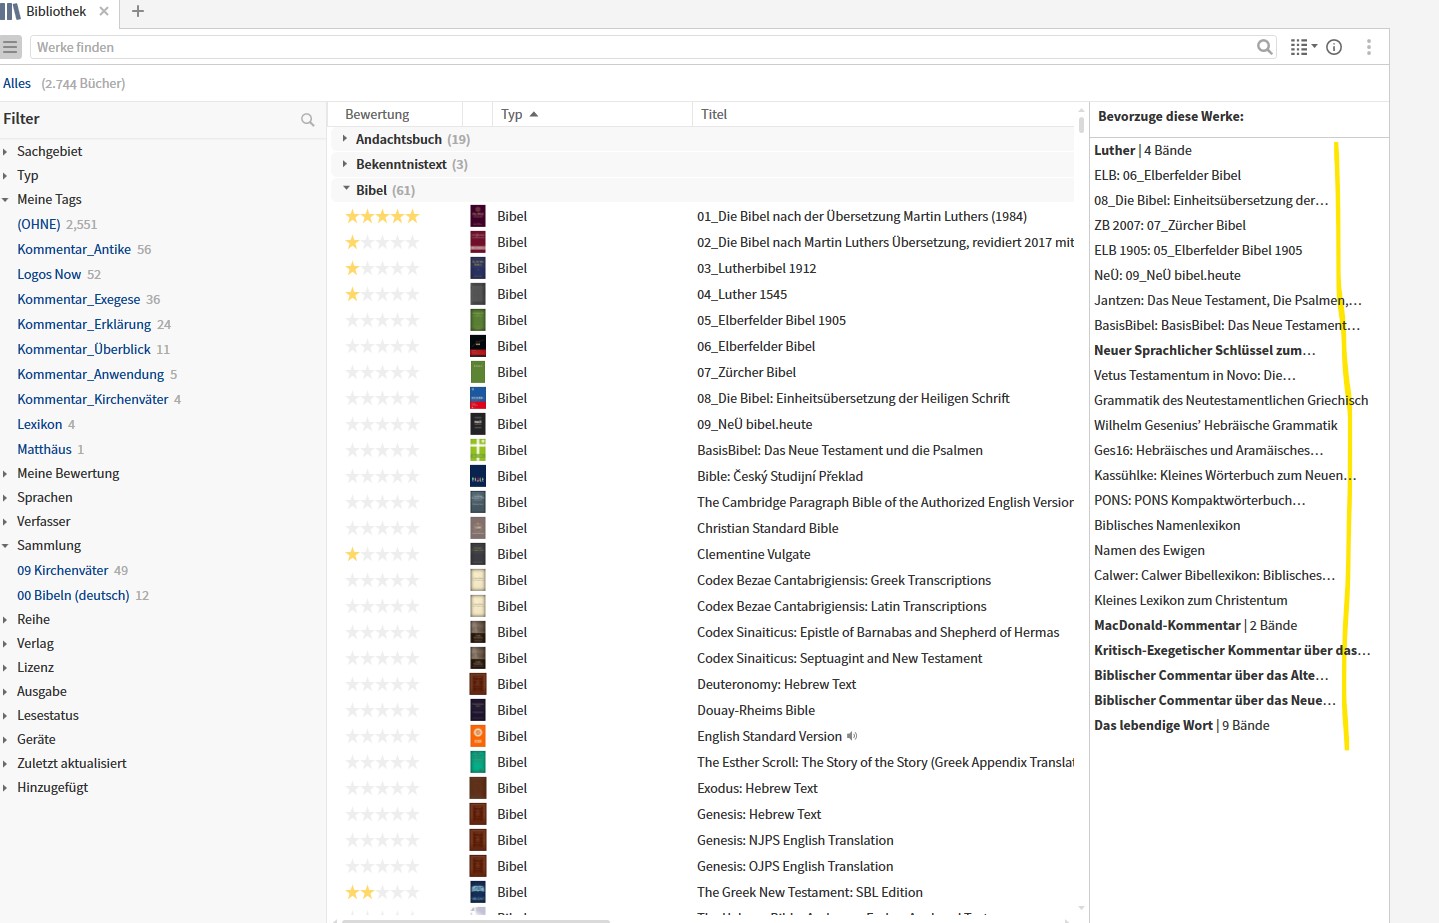Set star rating for 03_Lutherbibel 1912

coord(382,269)
